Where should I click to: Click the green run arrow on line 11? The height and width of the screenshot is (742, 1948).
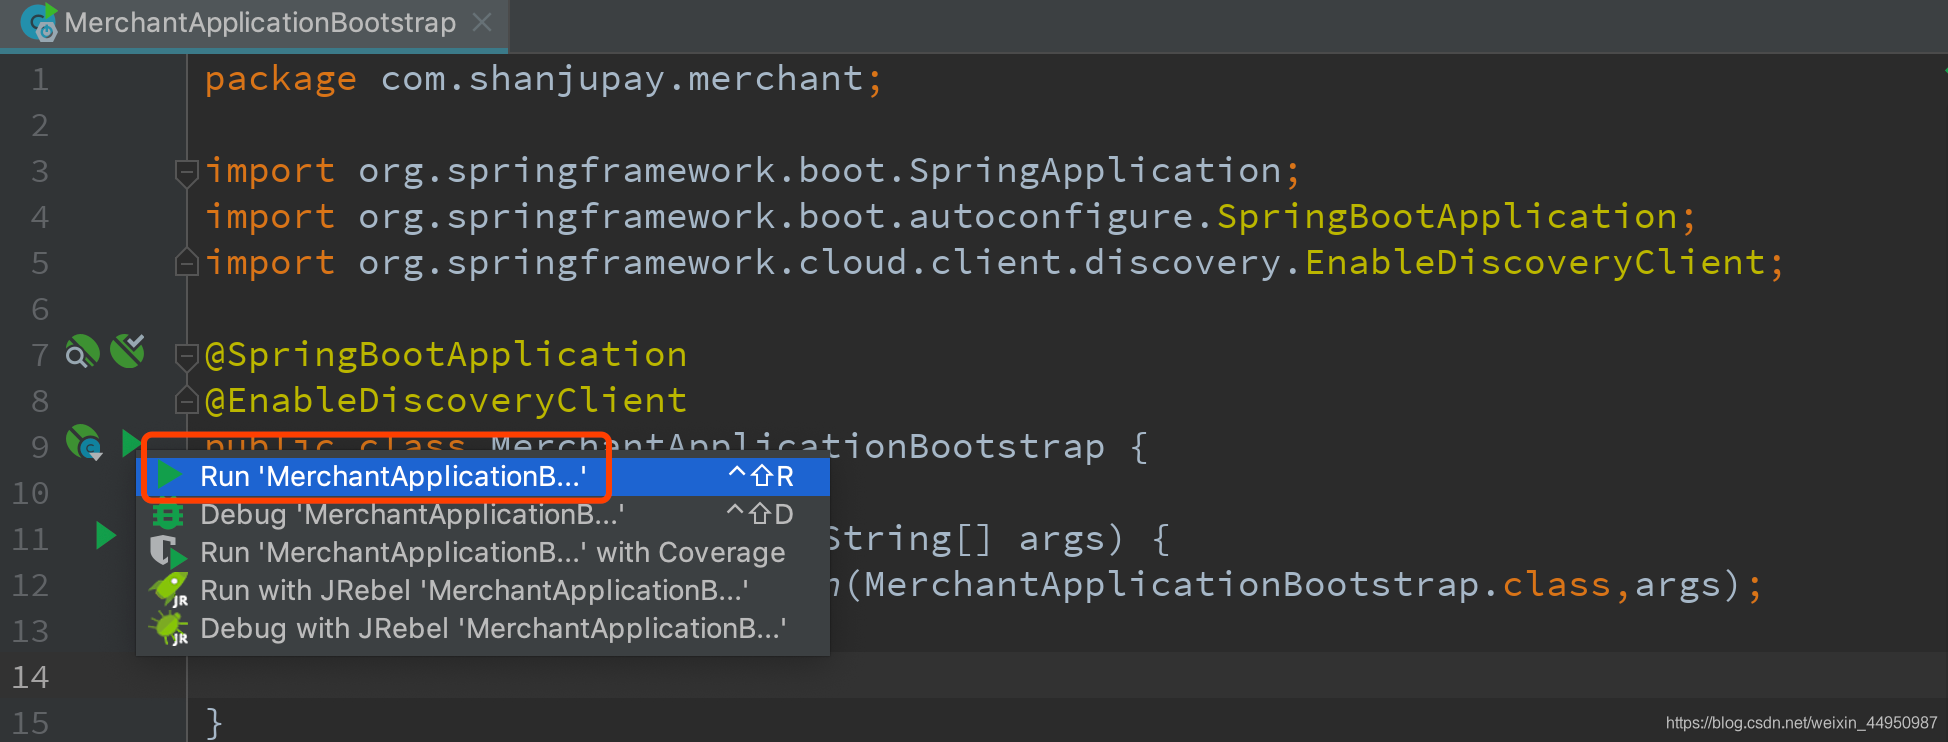[106, 536]
